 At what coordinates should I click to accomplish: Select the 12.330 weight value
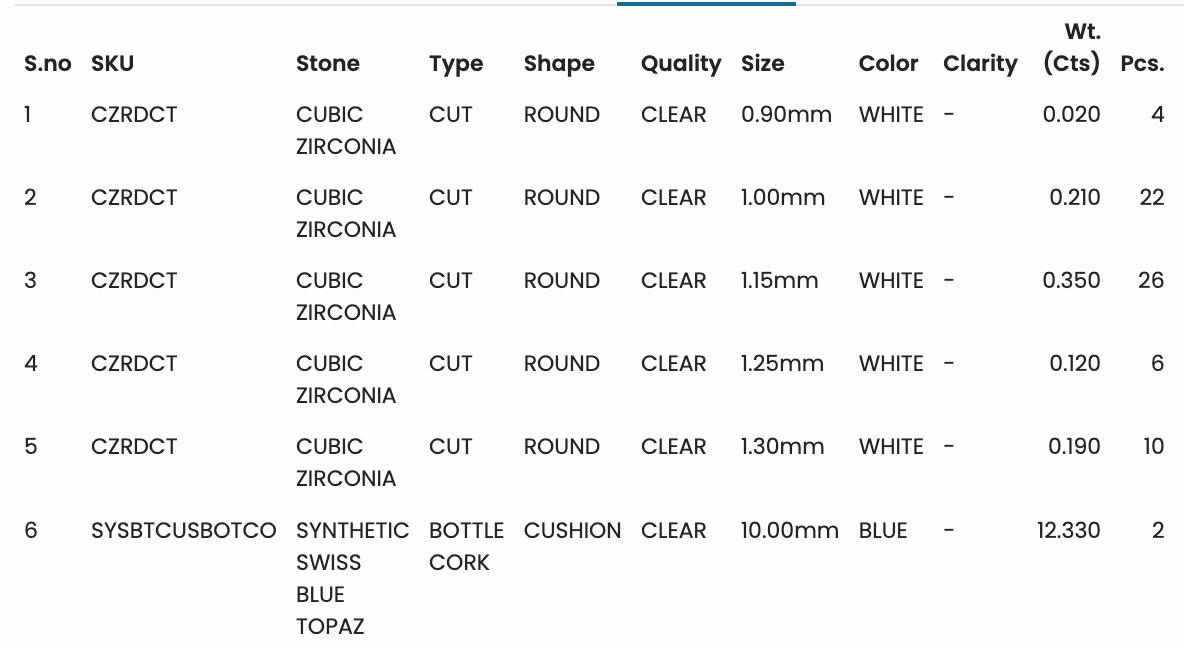(1068, 530)
